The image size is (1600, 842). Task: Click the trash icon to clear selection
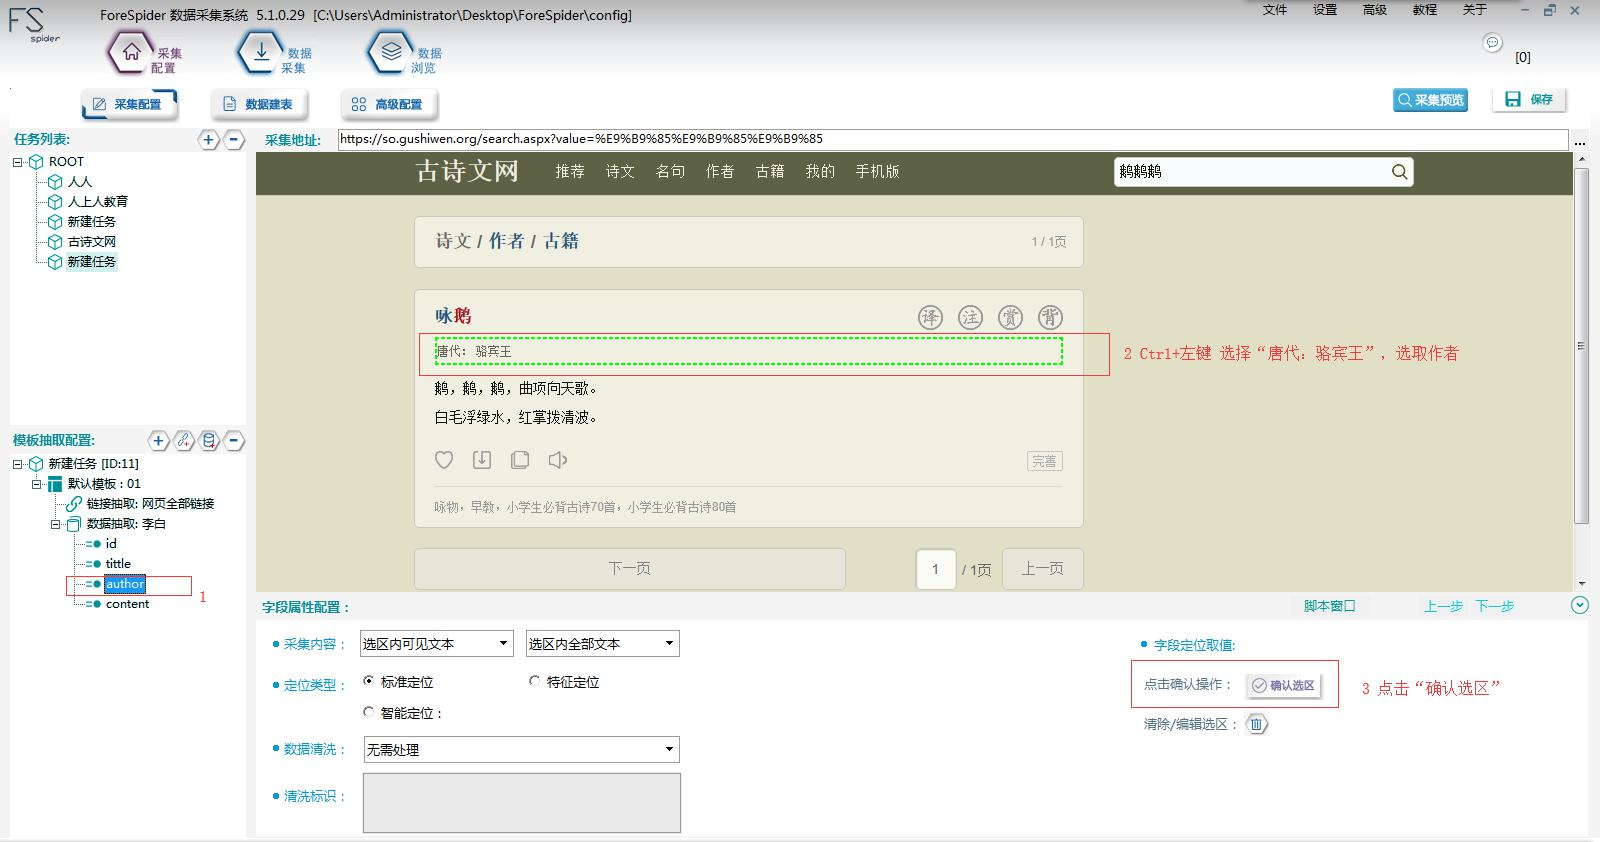pos(1257,724)
